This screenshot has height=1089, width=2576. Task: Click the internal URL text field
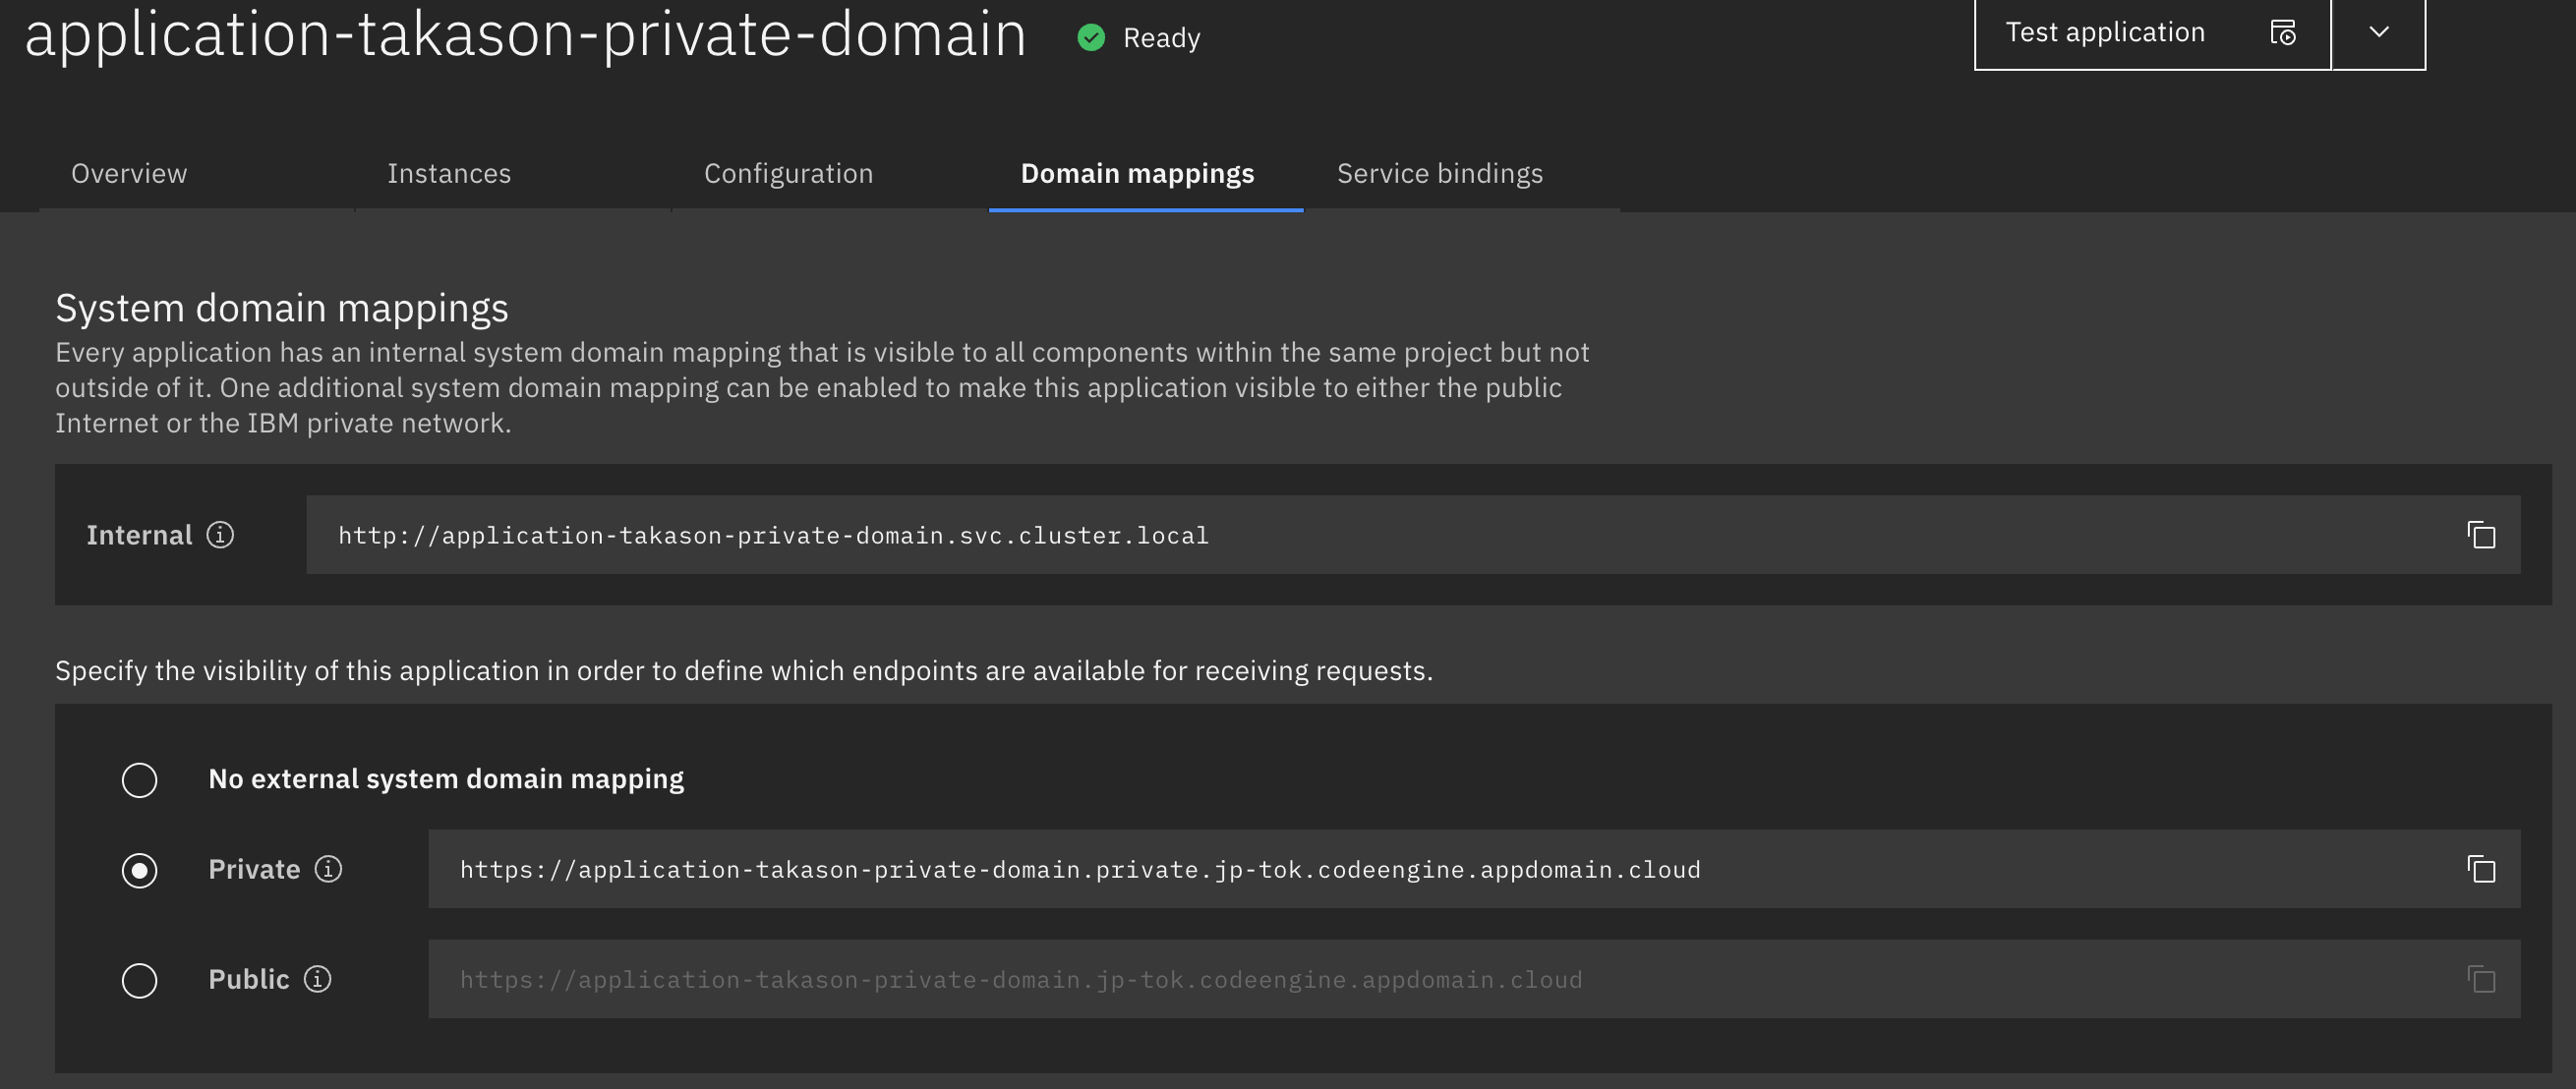(x=1300, y=535)
